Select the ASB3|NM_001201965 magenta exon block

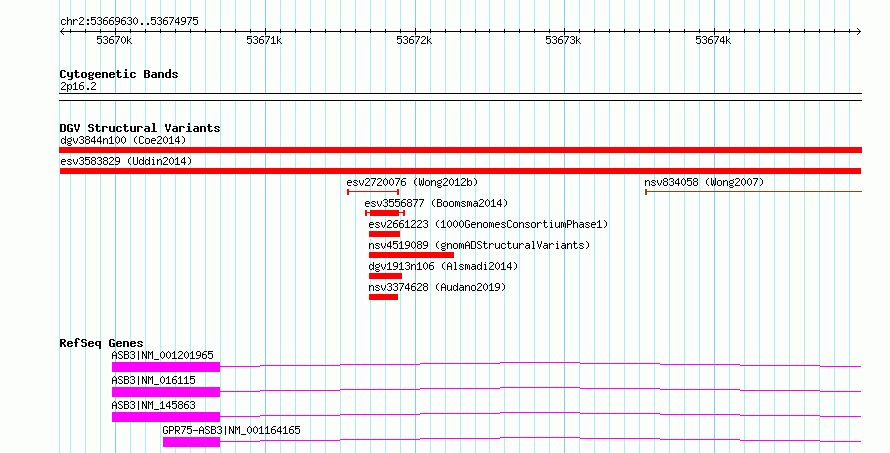tap(166, 367)
